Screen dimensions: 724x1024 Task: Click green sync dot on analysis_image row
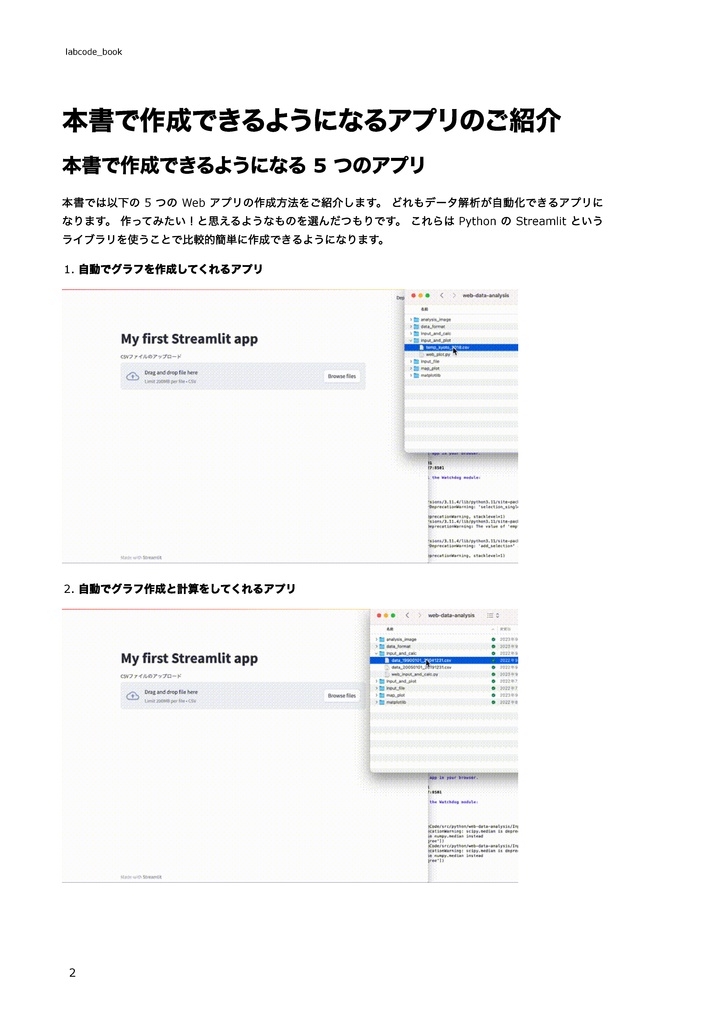[494, 639]
